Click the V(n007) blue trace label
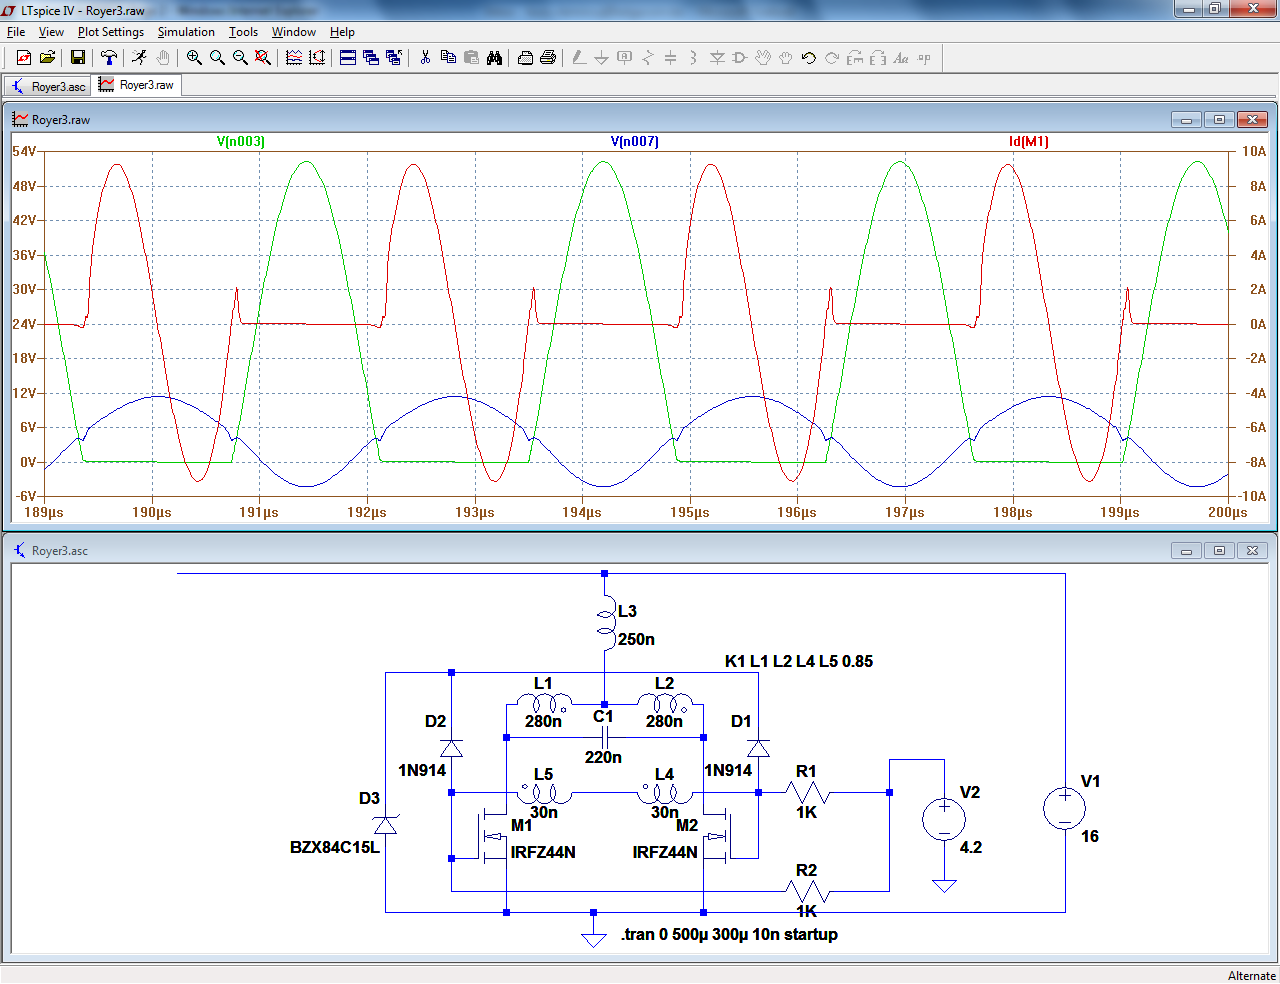 635,141
